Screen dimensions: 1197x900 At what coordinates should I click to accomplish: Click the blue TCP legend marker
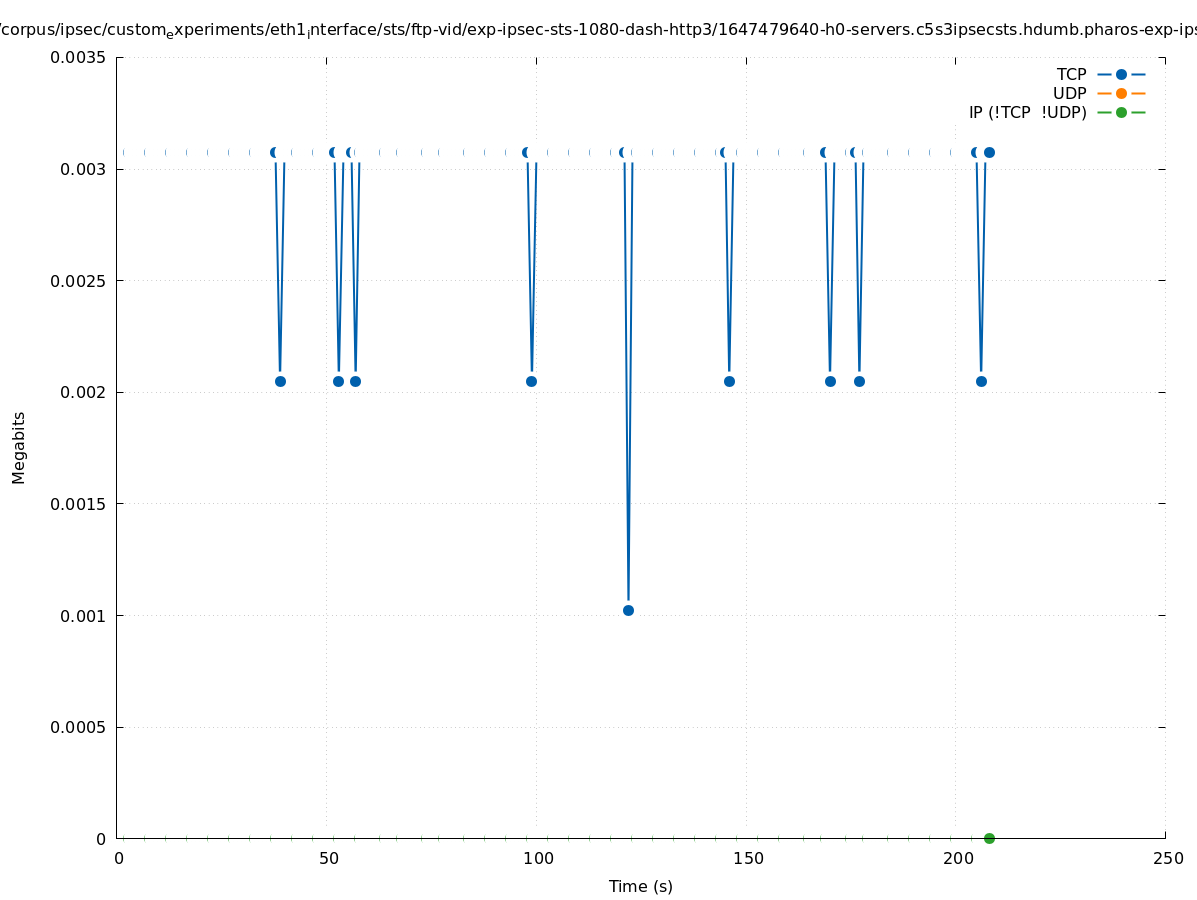tap(1121, 75)
